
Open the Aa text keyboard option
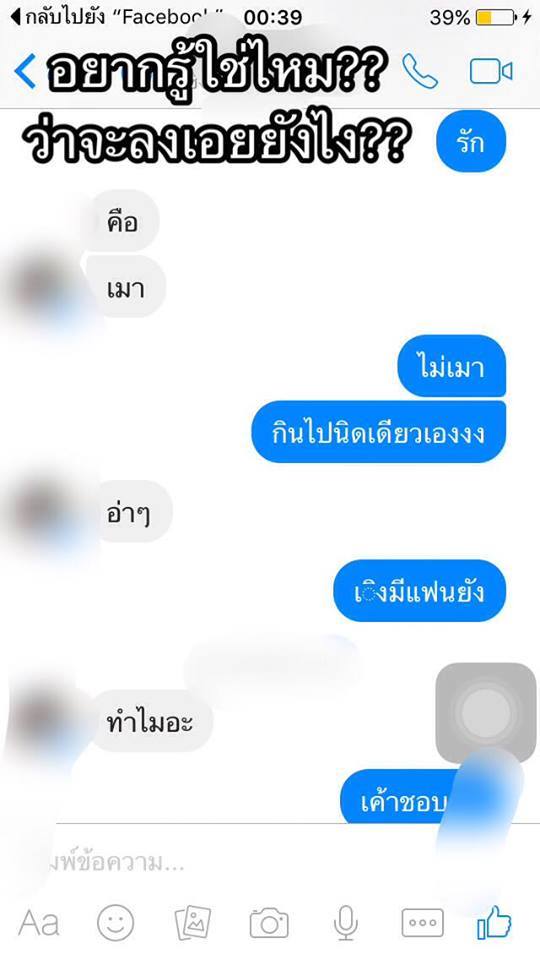[39, 923]
